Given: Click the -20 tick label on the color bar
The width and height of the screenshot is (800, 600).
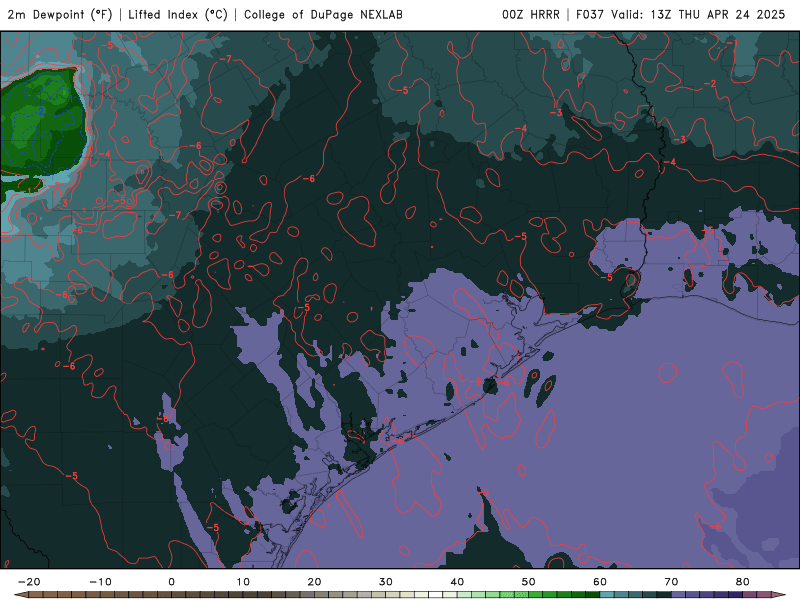Looking at the screenshot, I should click(29, 582).
